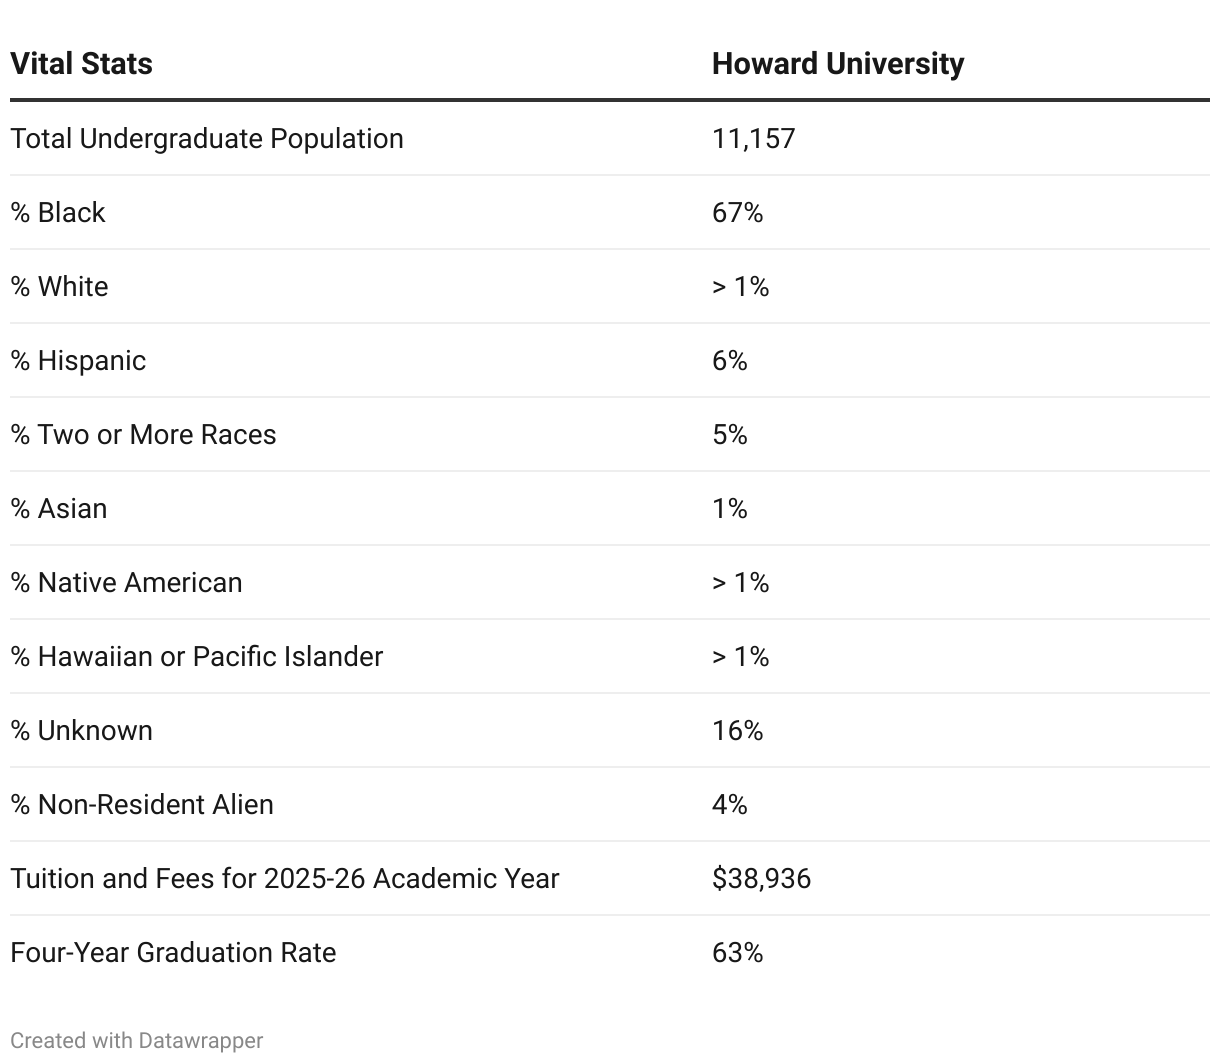Click the 67% value cell

[x=737, y=212]
